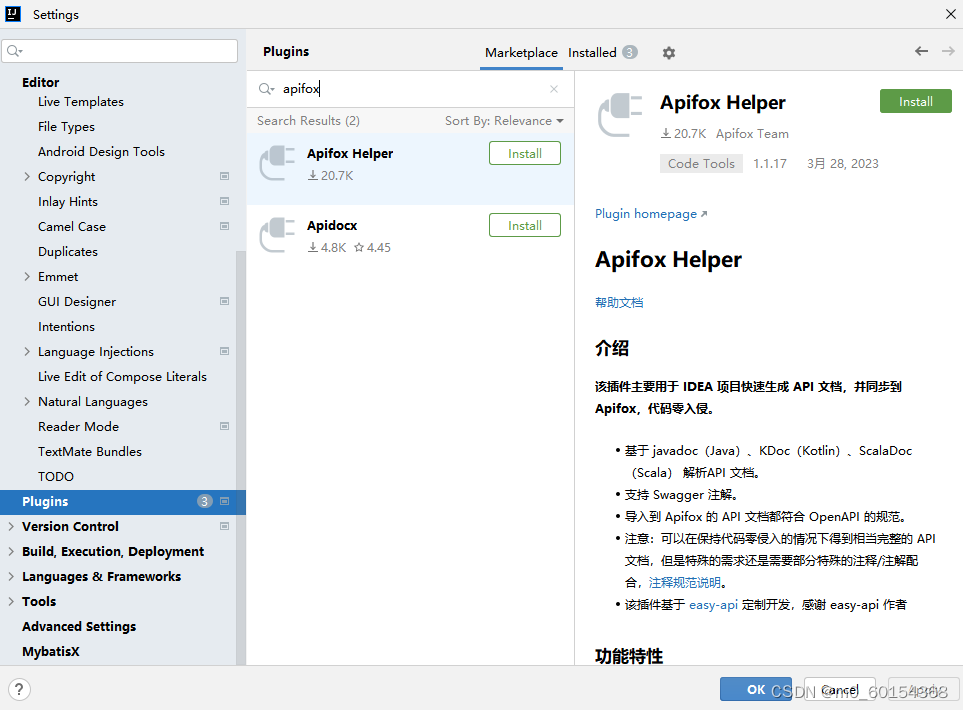
Task: Navigate forward with the right arrow icon
Action: click(946, 51)
